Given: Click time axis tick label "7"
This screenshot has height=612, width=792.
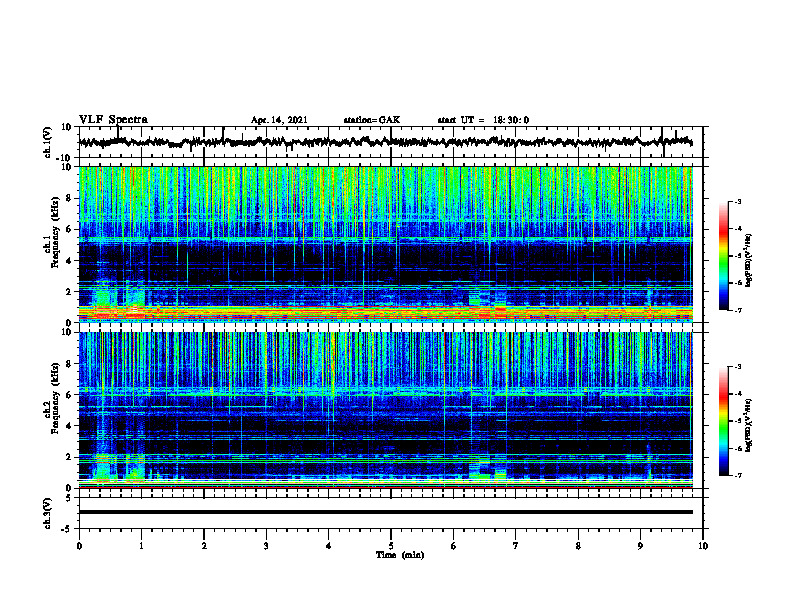Looking at the screenshot, I should (516, 546).
